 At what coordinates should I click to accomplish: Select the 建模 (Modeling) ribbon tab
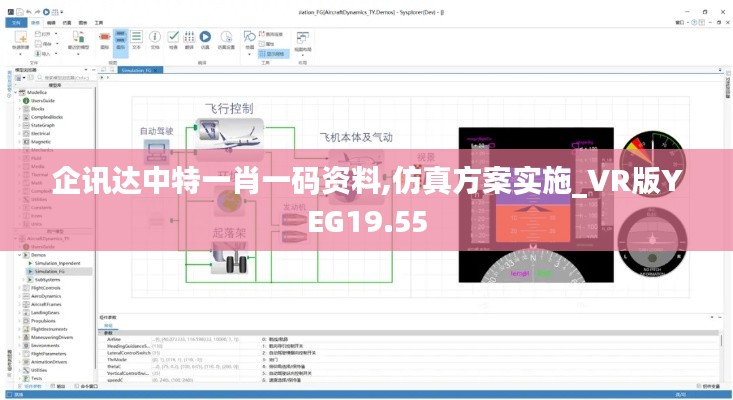point(35,22)
